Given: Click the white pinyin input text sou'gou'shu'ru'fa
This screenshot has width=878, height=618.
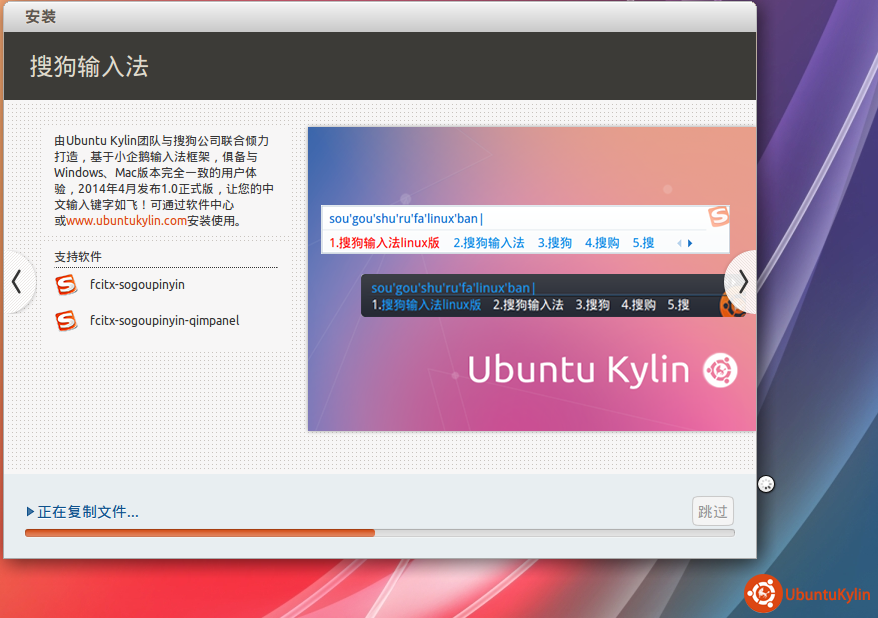Looking at the screenshot, I should 406,218.
